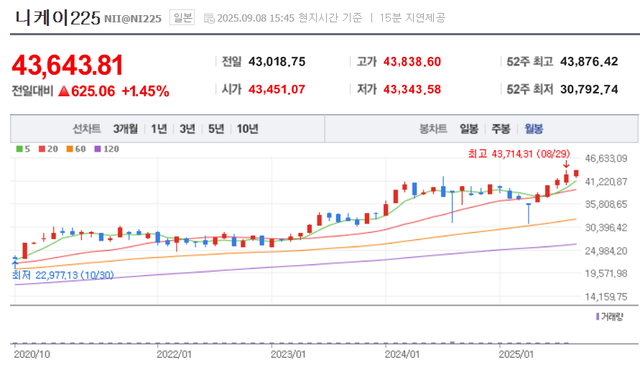This screenshot has height=370, width=640.
Task: Click the 46,633.09 y-axis label
Action: tap(606, 158)
